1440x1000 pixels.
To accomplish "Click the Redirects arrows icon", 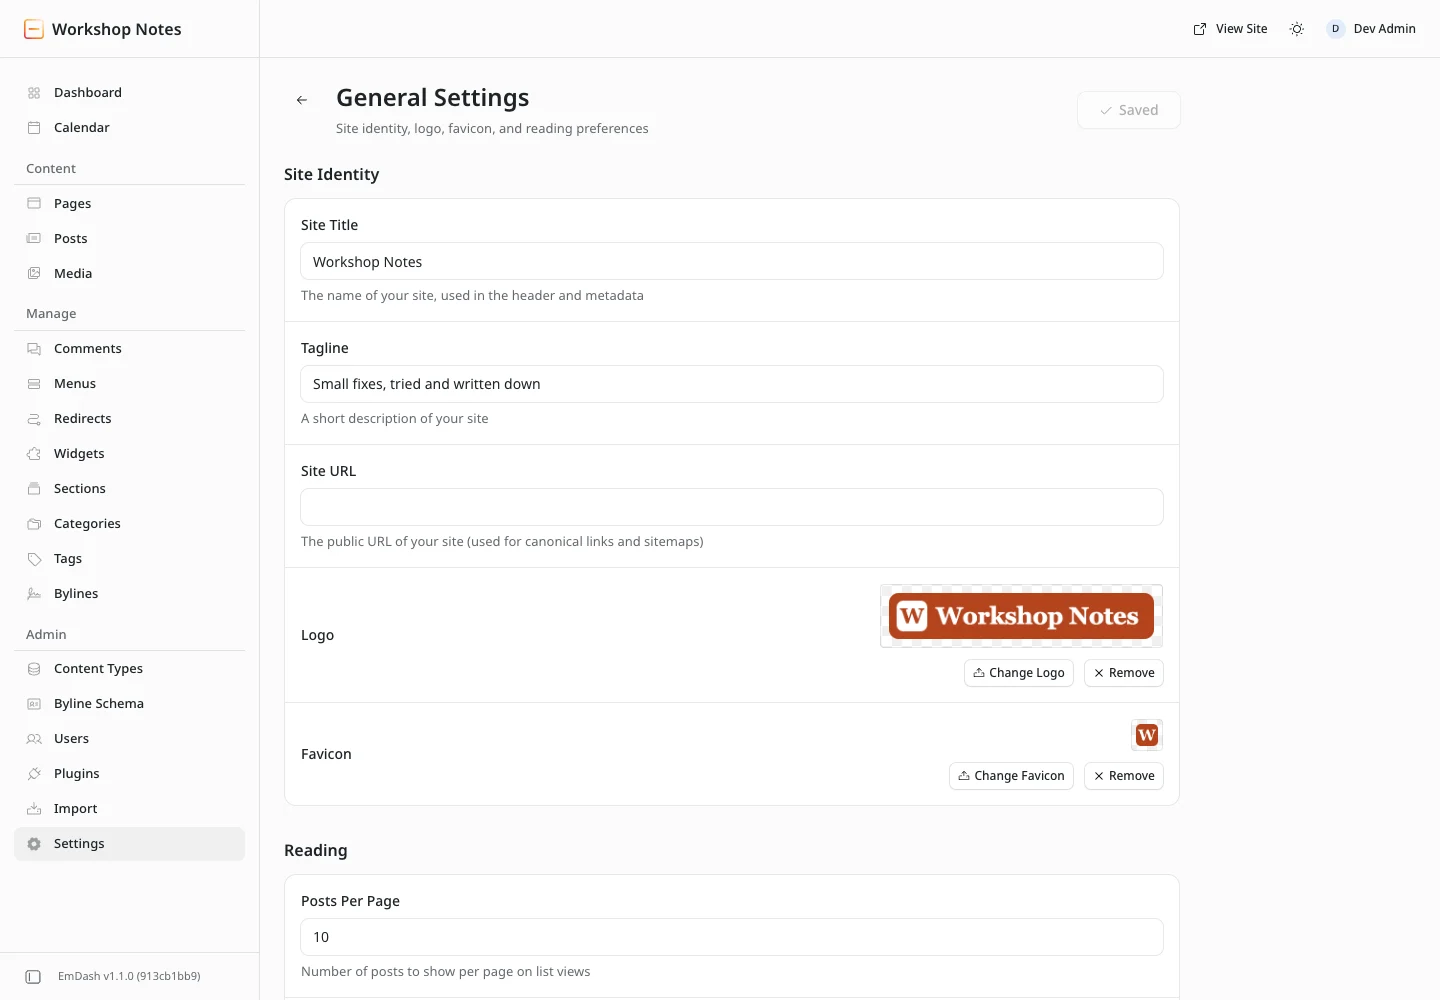I will [x=34, y=419].
